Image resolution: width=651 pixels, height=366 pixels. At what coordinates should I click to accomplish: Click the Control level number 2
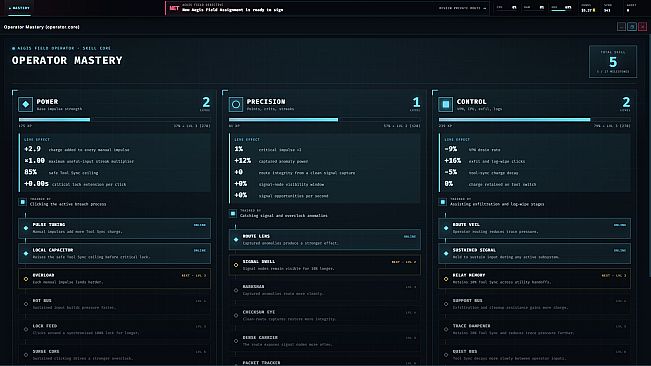(626, 102)
